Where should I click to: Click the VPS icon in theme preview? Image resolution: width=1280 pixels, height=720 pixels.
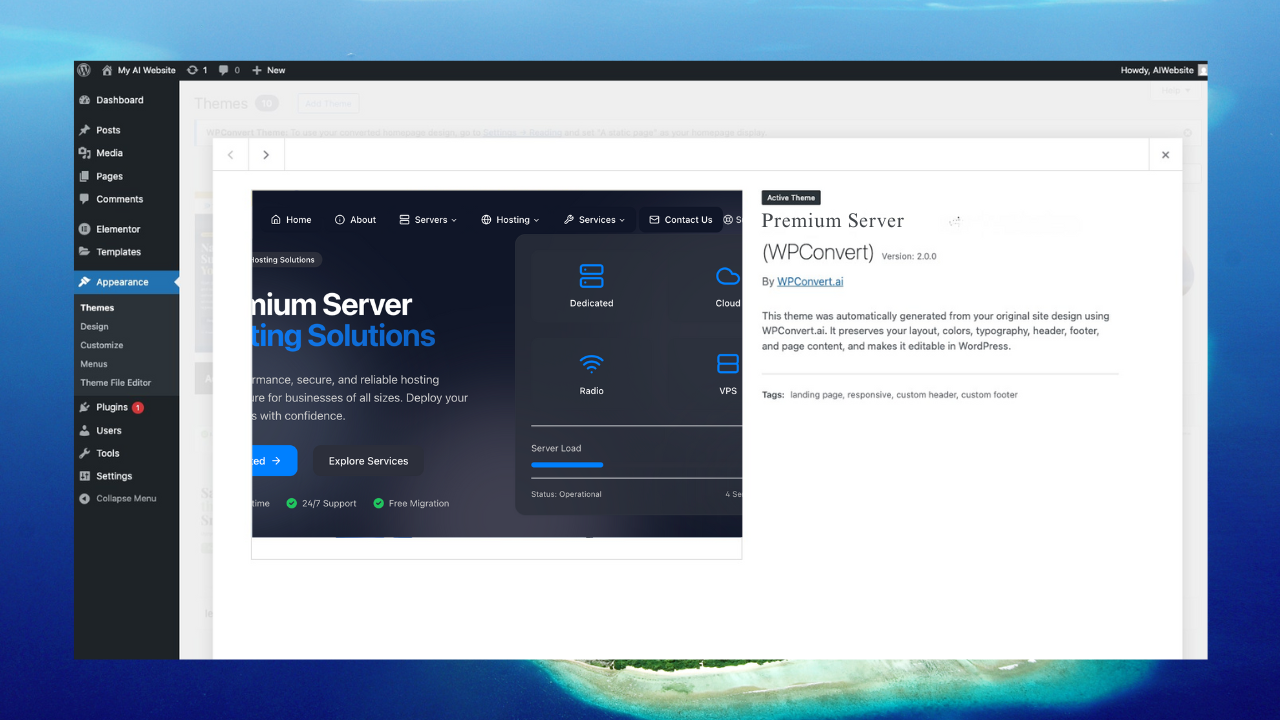pos(728,363)
